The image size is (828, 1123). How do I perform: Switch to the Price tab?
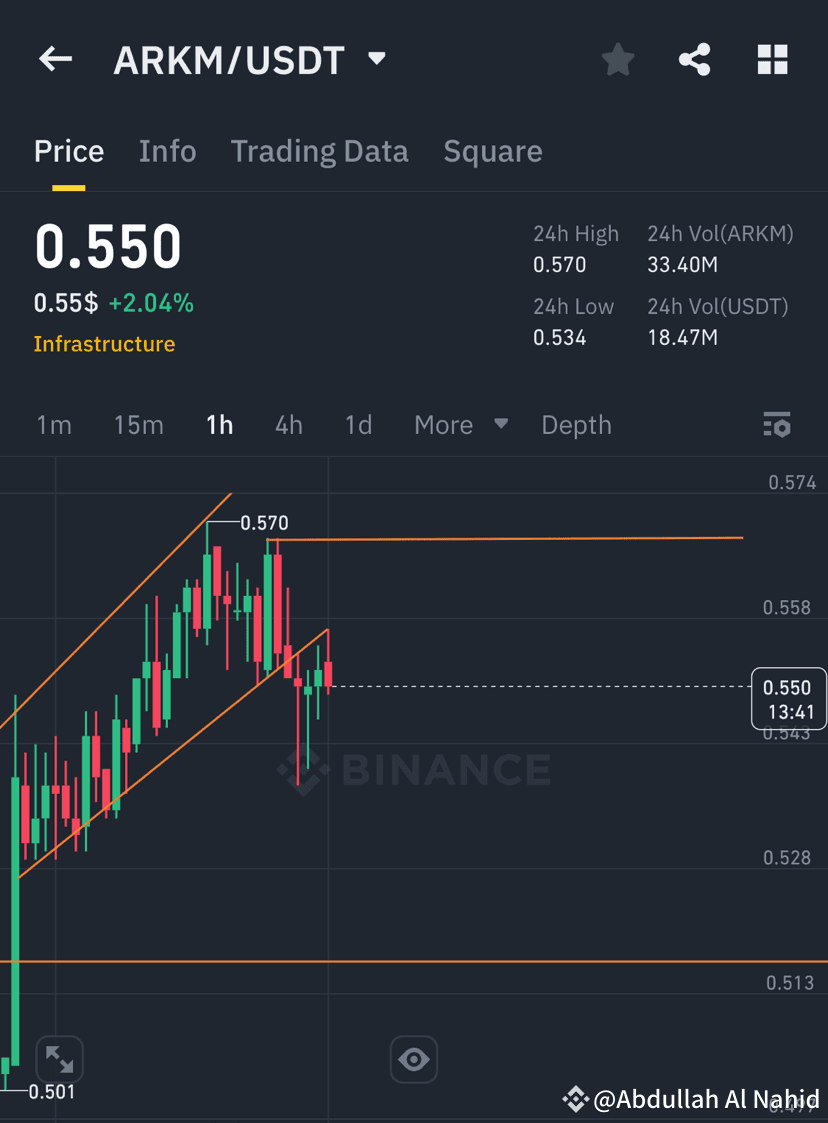click(x=69, y=152)
